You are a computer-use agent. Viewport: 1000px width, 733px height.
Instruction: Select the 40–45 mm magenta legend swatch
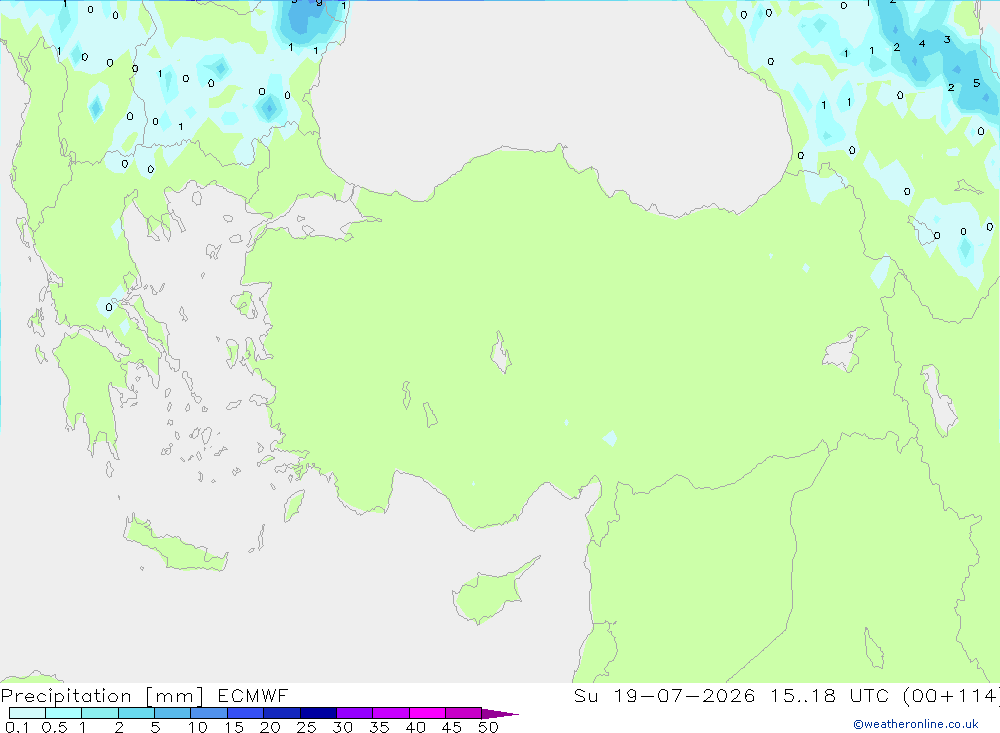(x=427, y=713)
